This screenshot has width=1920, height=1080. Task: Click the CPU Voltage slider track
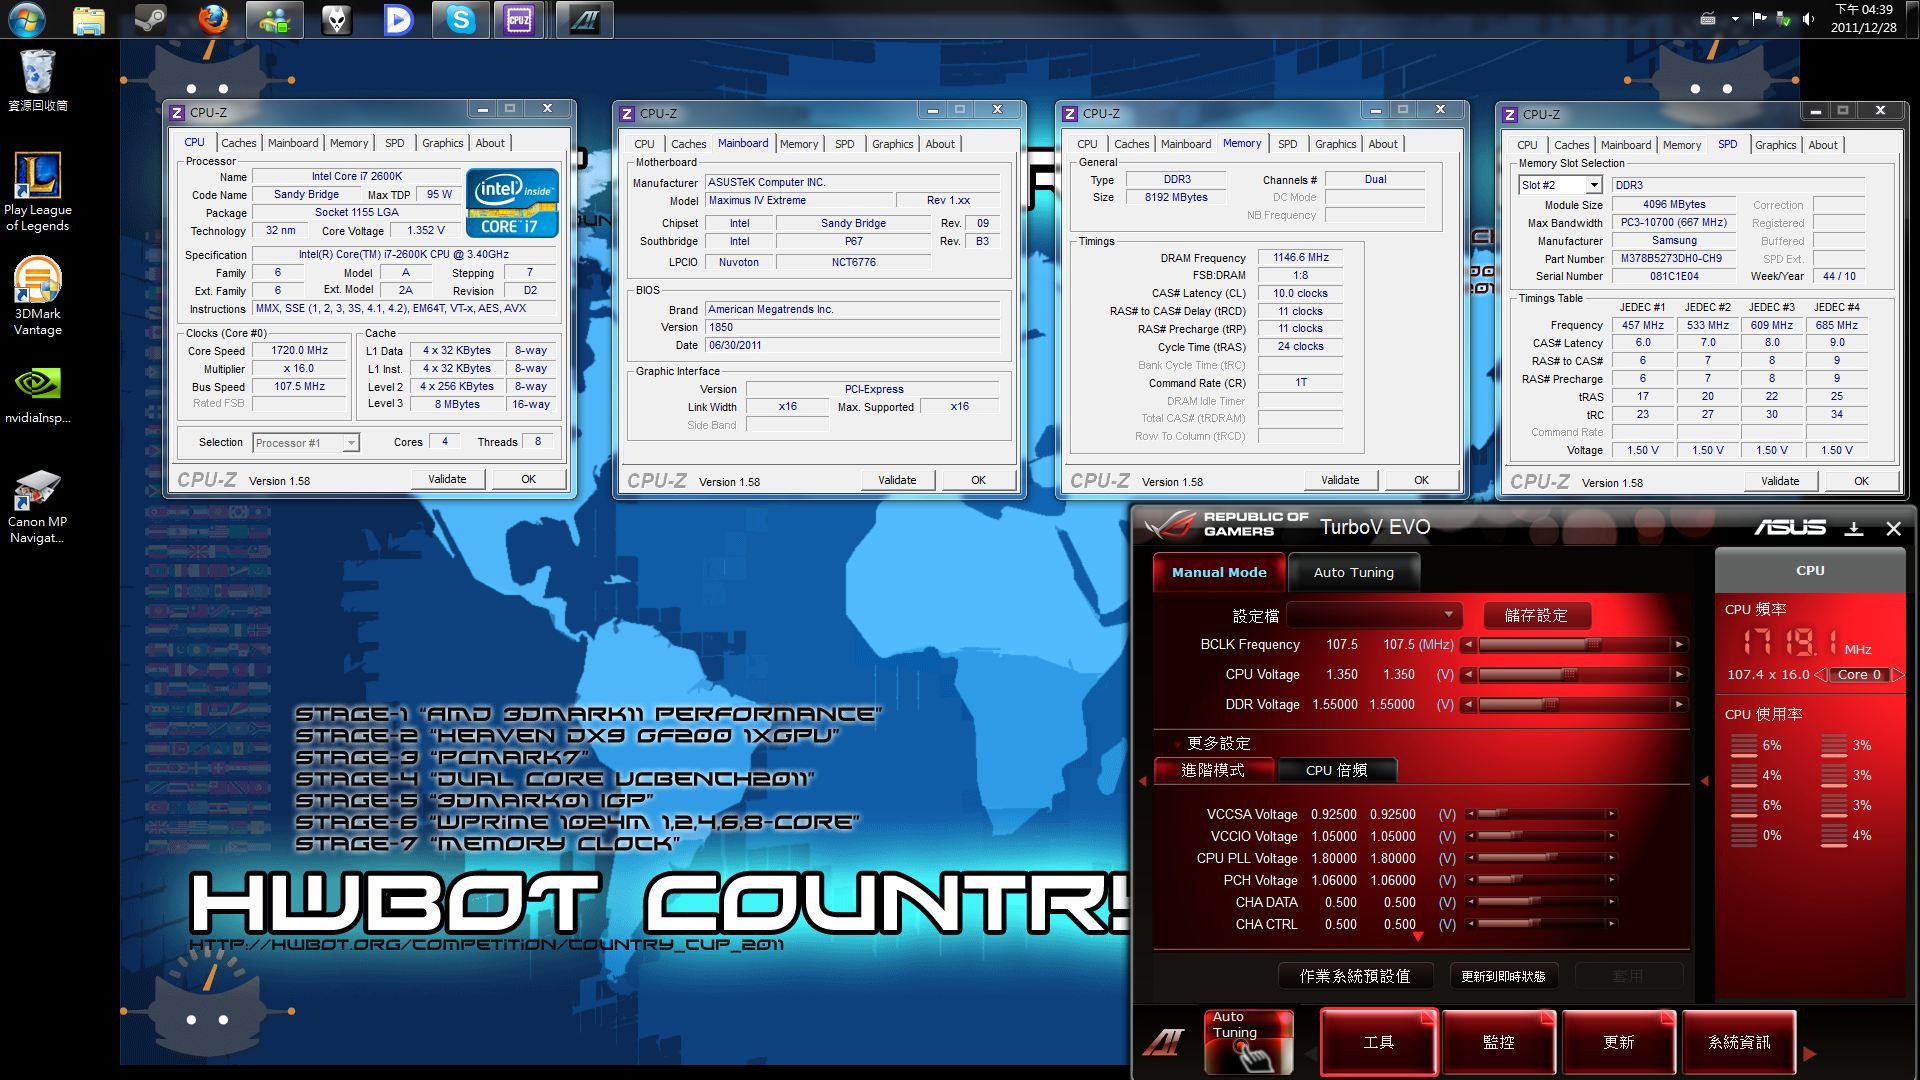point(1574,675)
